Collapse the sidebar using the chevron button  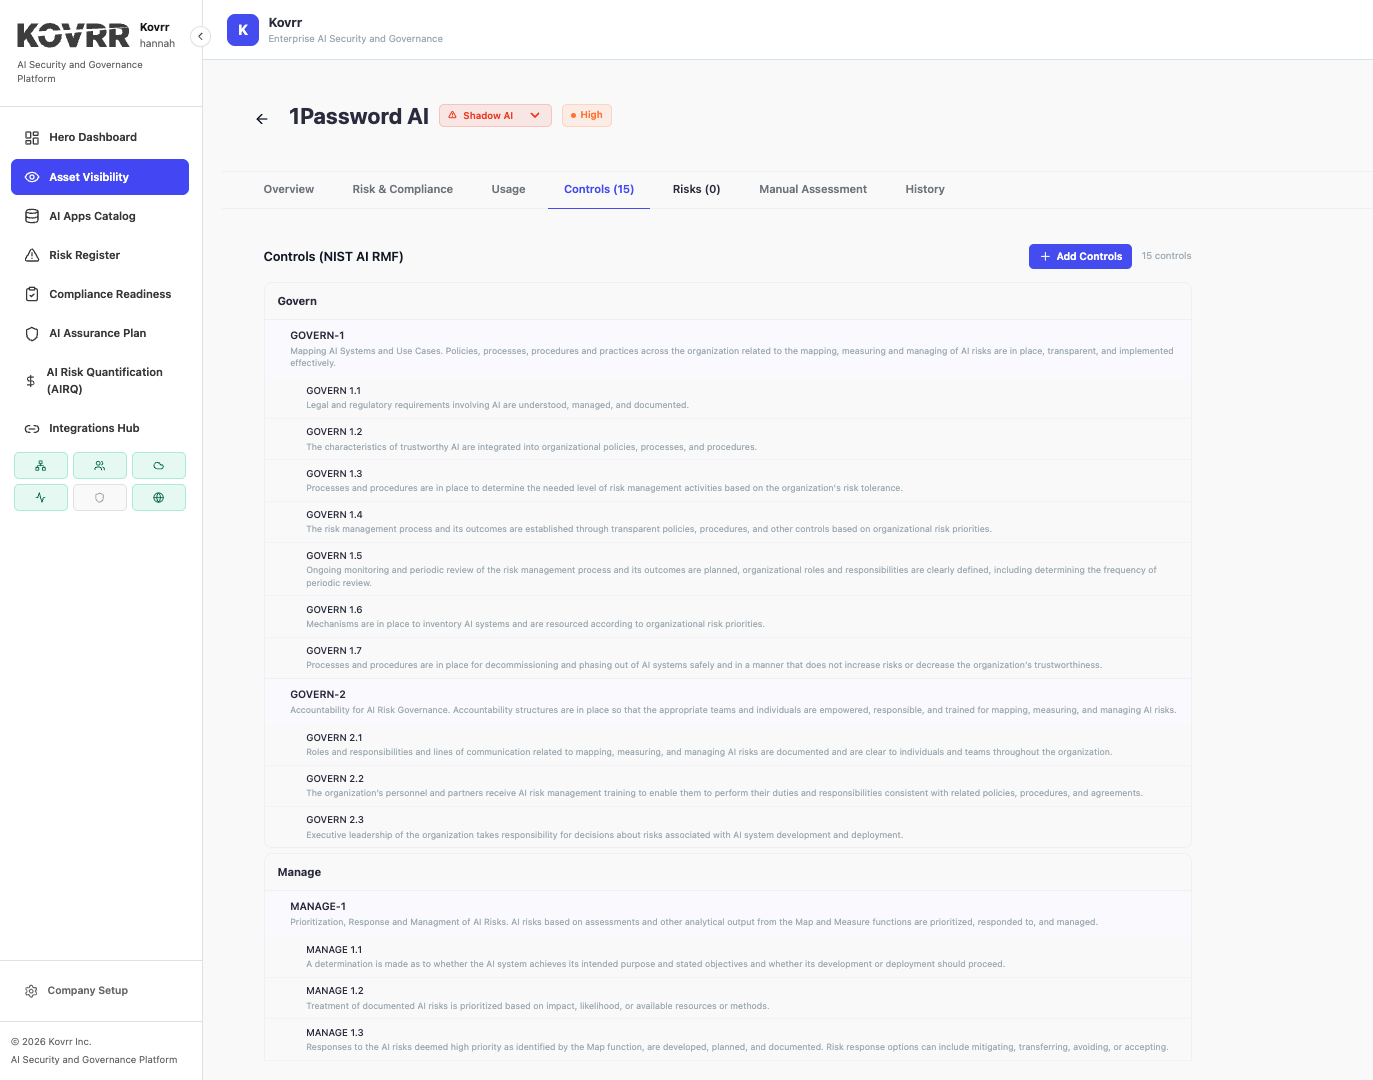coord(201,36)
